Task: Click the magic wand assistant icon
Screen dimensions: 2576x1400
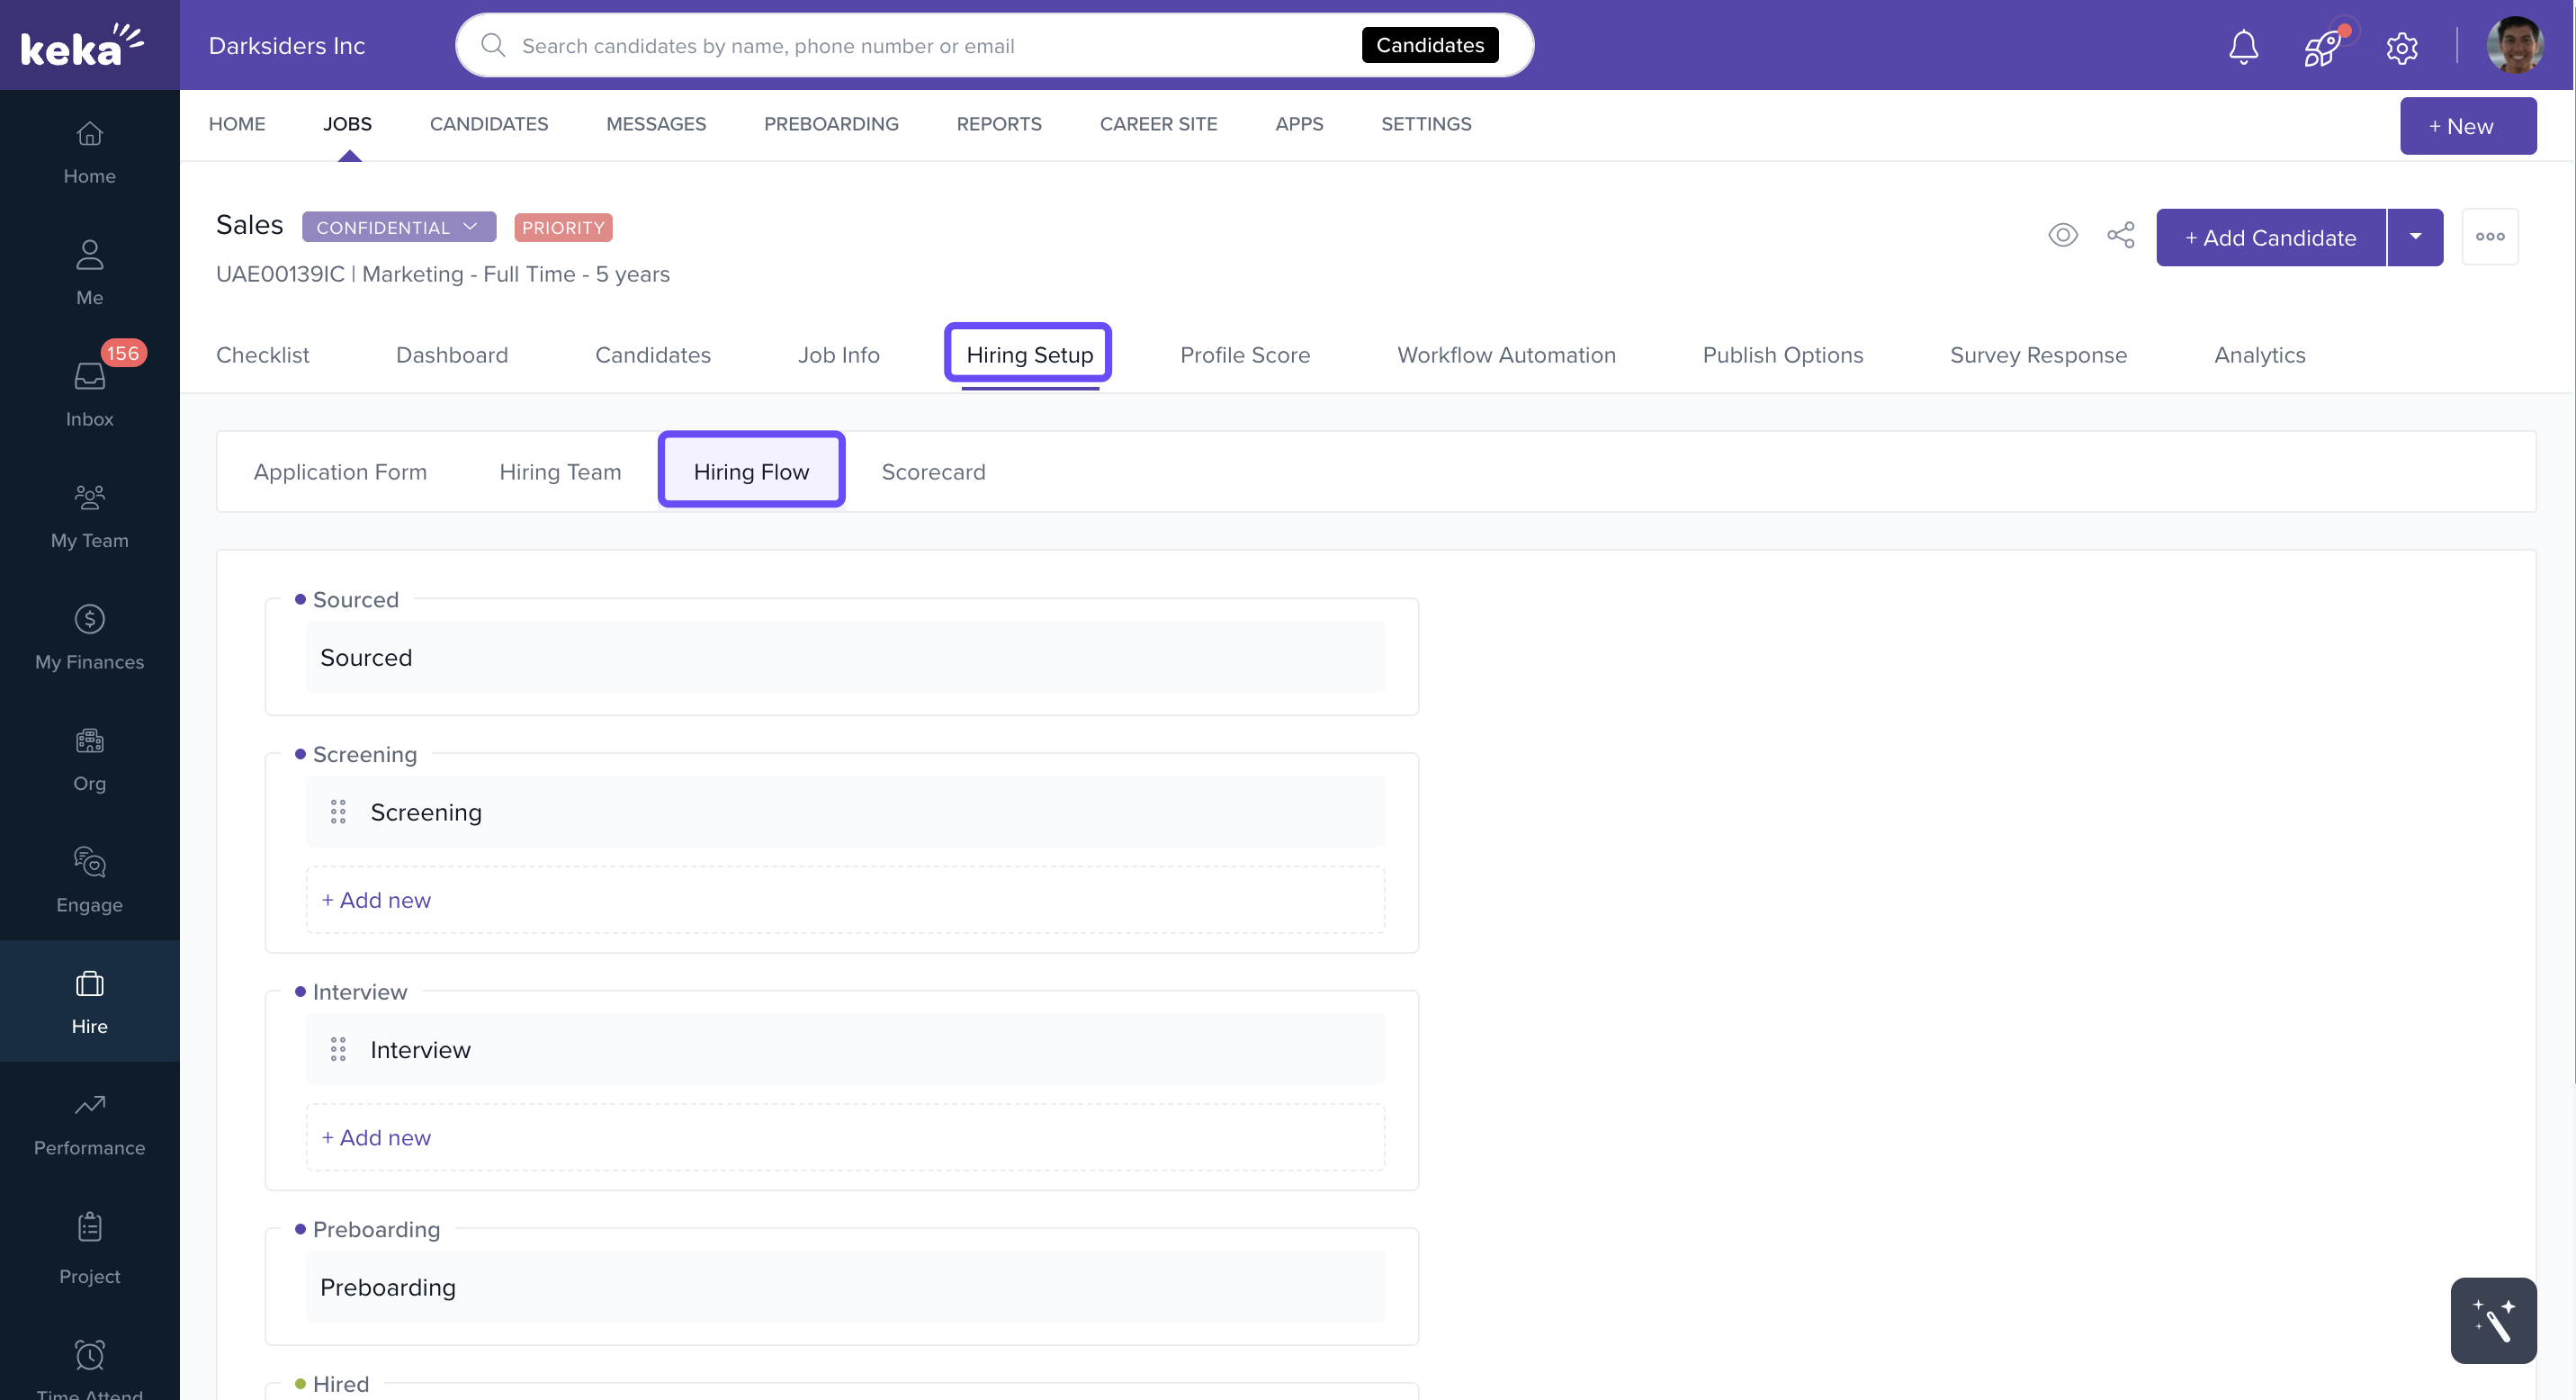Action: click(2492, 1320)
